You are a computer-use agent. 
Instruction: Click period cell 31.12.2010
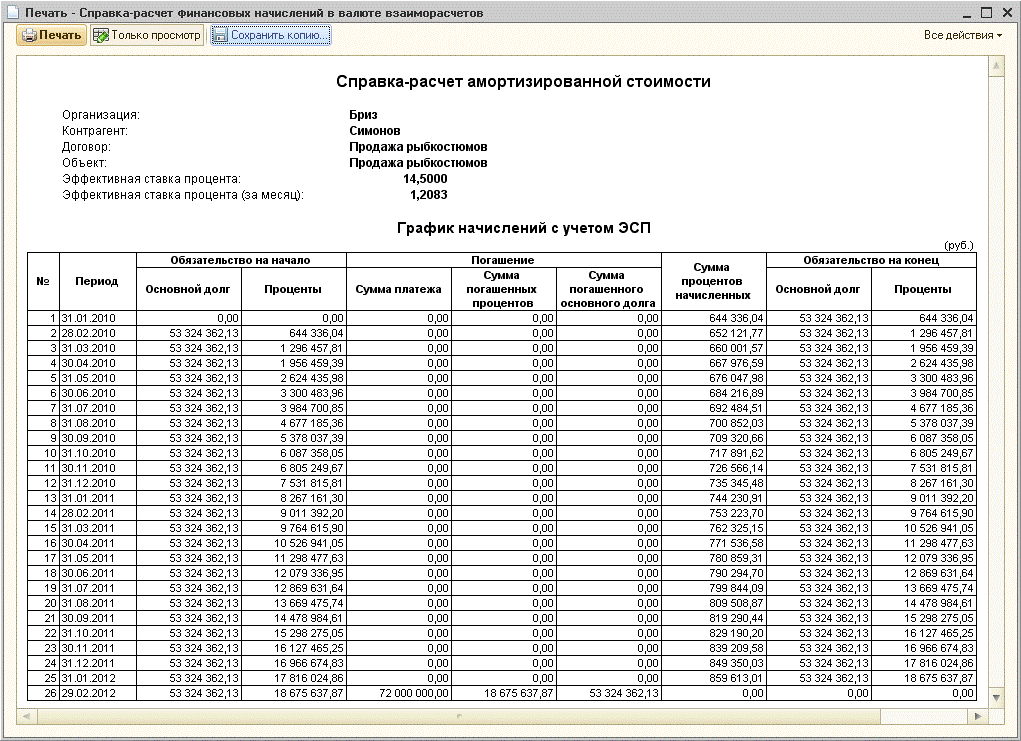point(97,483)
